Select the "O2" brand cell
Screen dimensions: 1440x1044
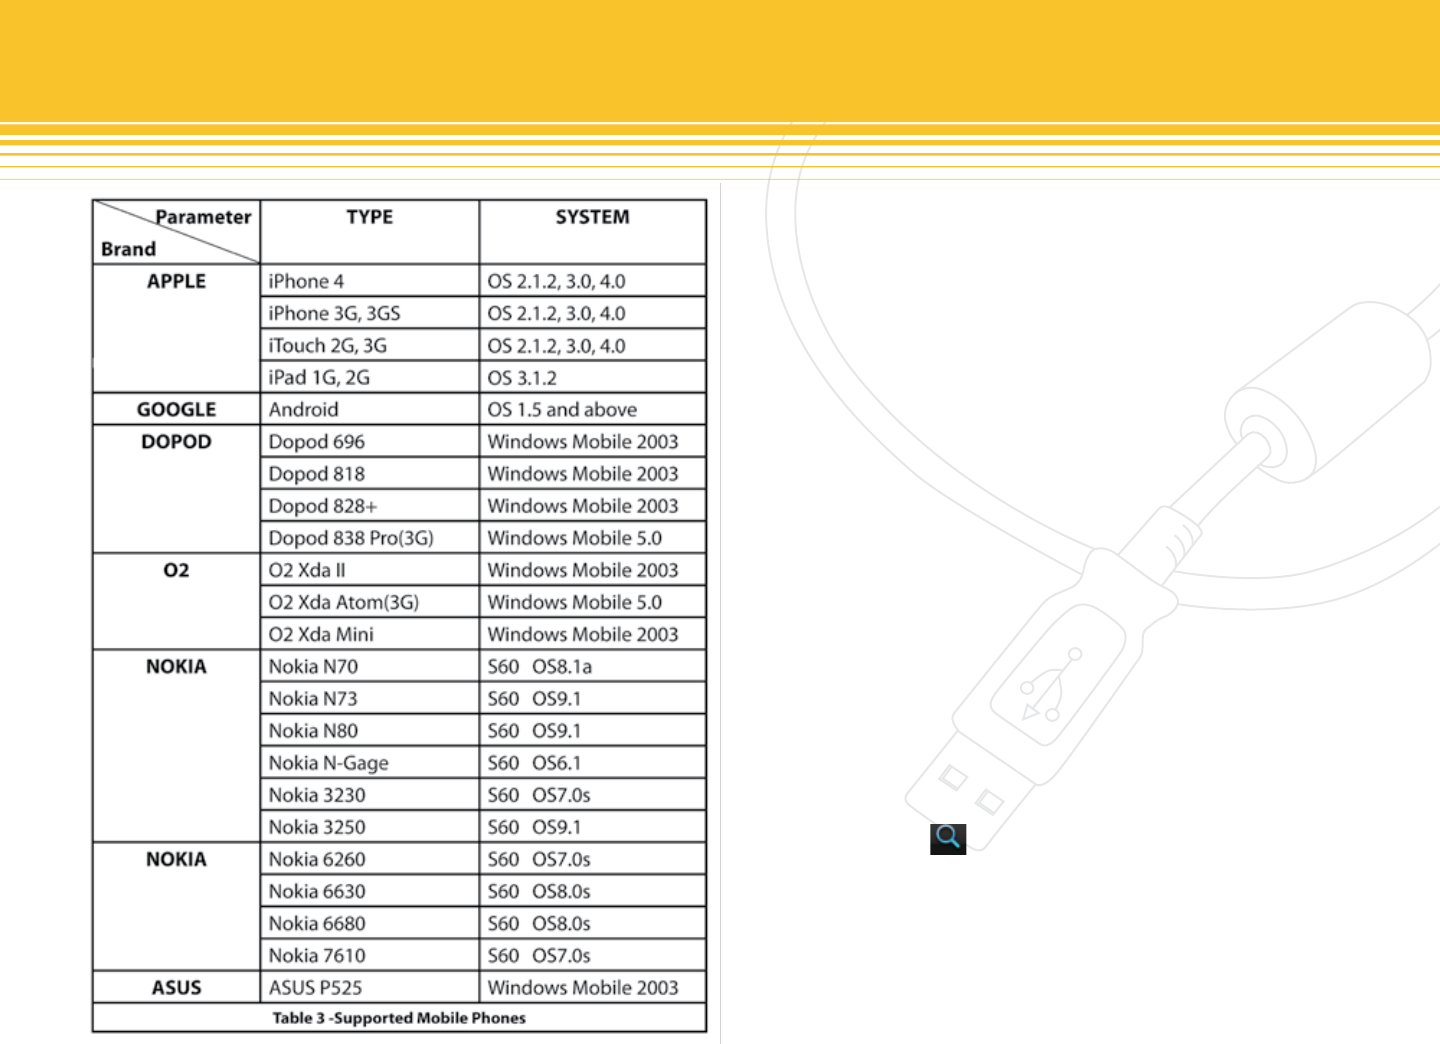point(177,602)
